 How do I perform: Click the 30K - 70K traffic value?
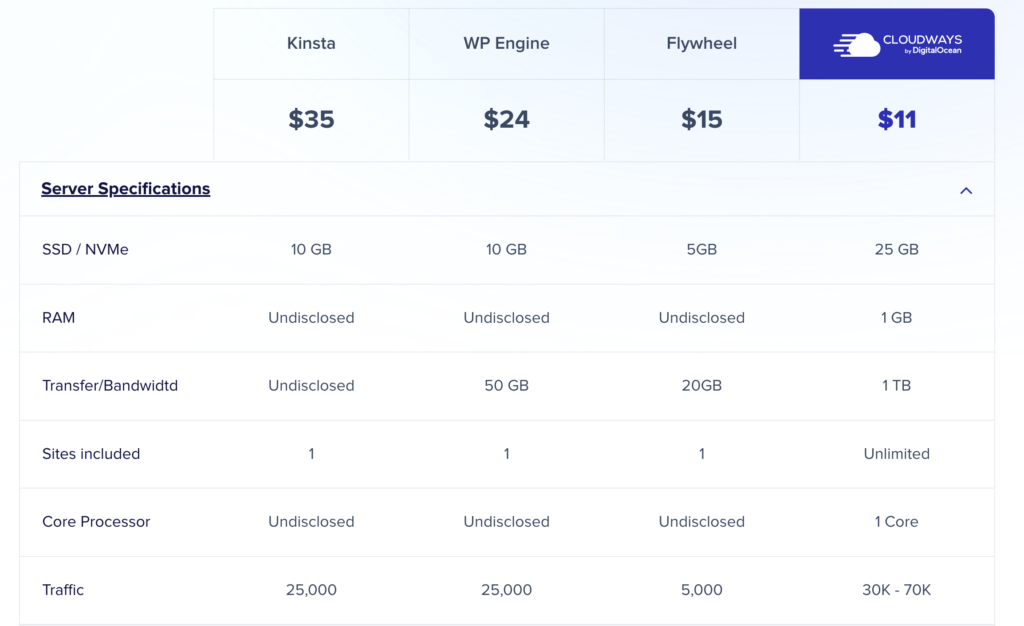(897, 590)
